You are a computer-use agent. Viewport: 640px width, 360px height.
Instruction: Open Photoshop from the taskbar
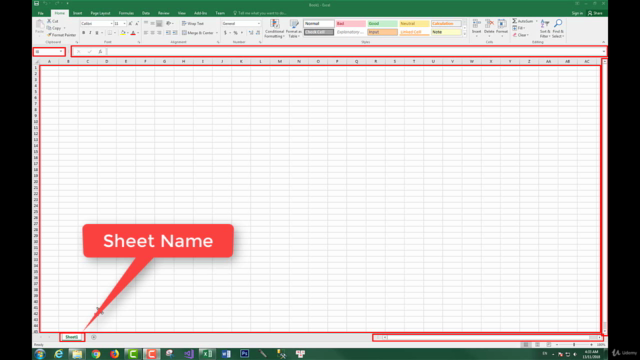244,353
